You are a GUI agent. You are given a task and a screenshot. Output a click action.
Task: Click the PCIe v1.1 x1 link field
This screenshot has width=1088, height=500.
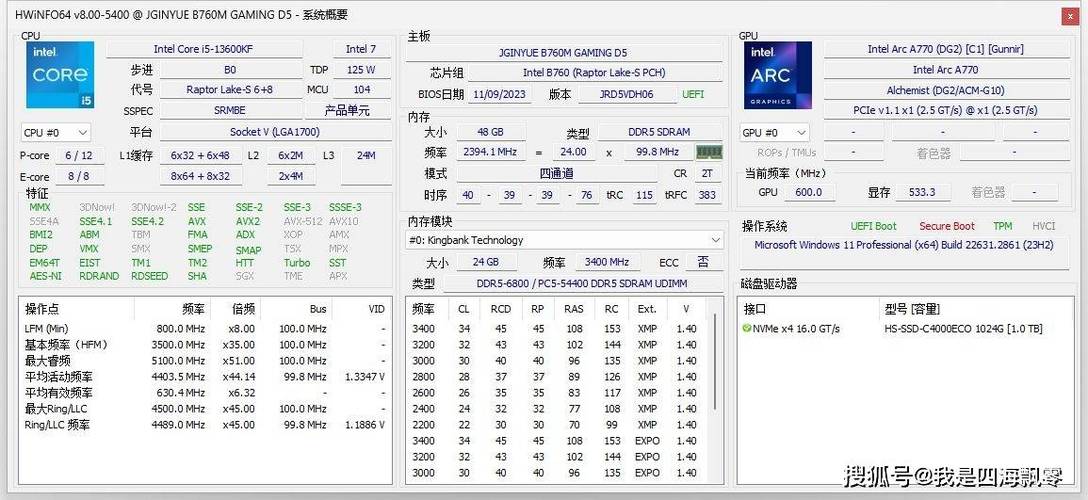[x=946, y=110]
